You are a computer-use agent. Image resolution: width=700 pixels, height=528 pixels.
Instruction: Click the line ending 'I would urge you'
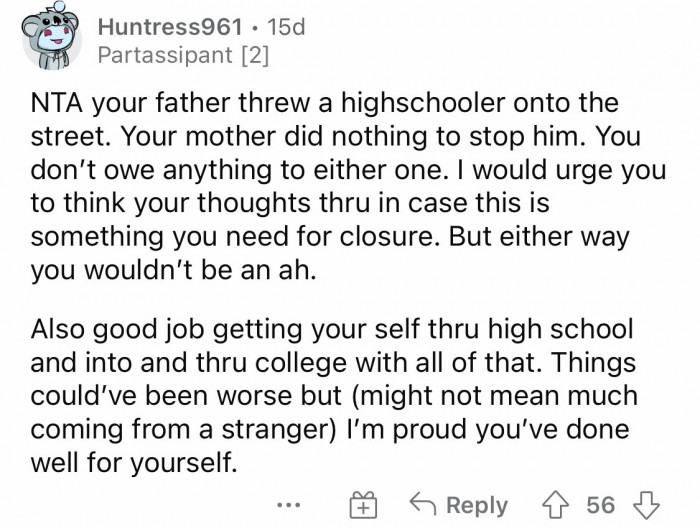tap(555, 166)
